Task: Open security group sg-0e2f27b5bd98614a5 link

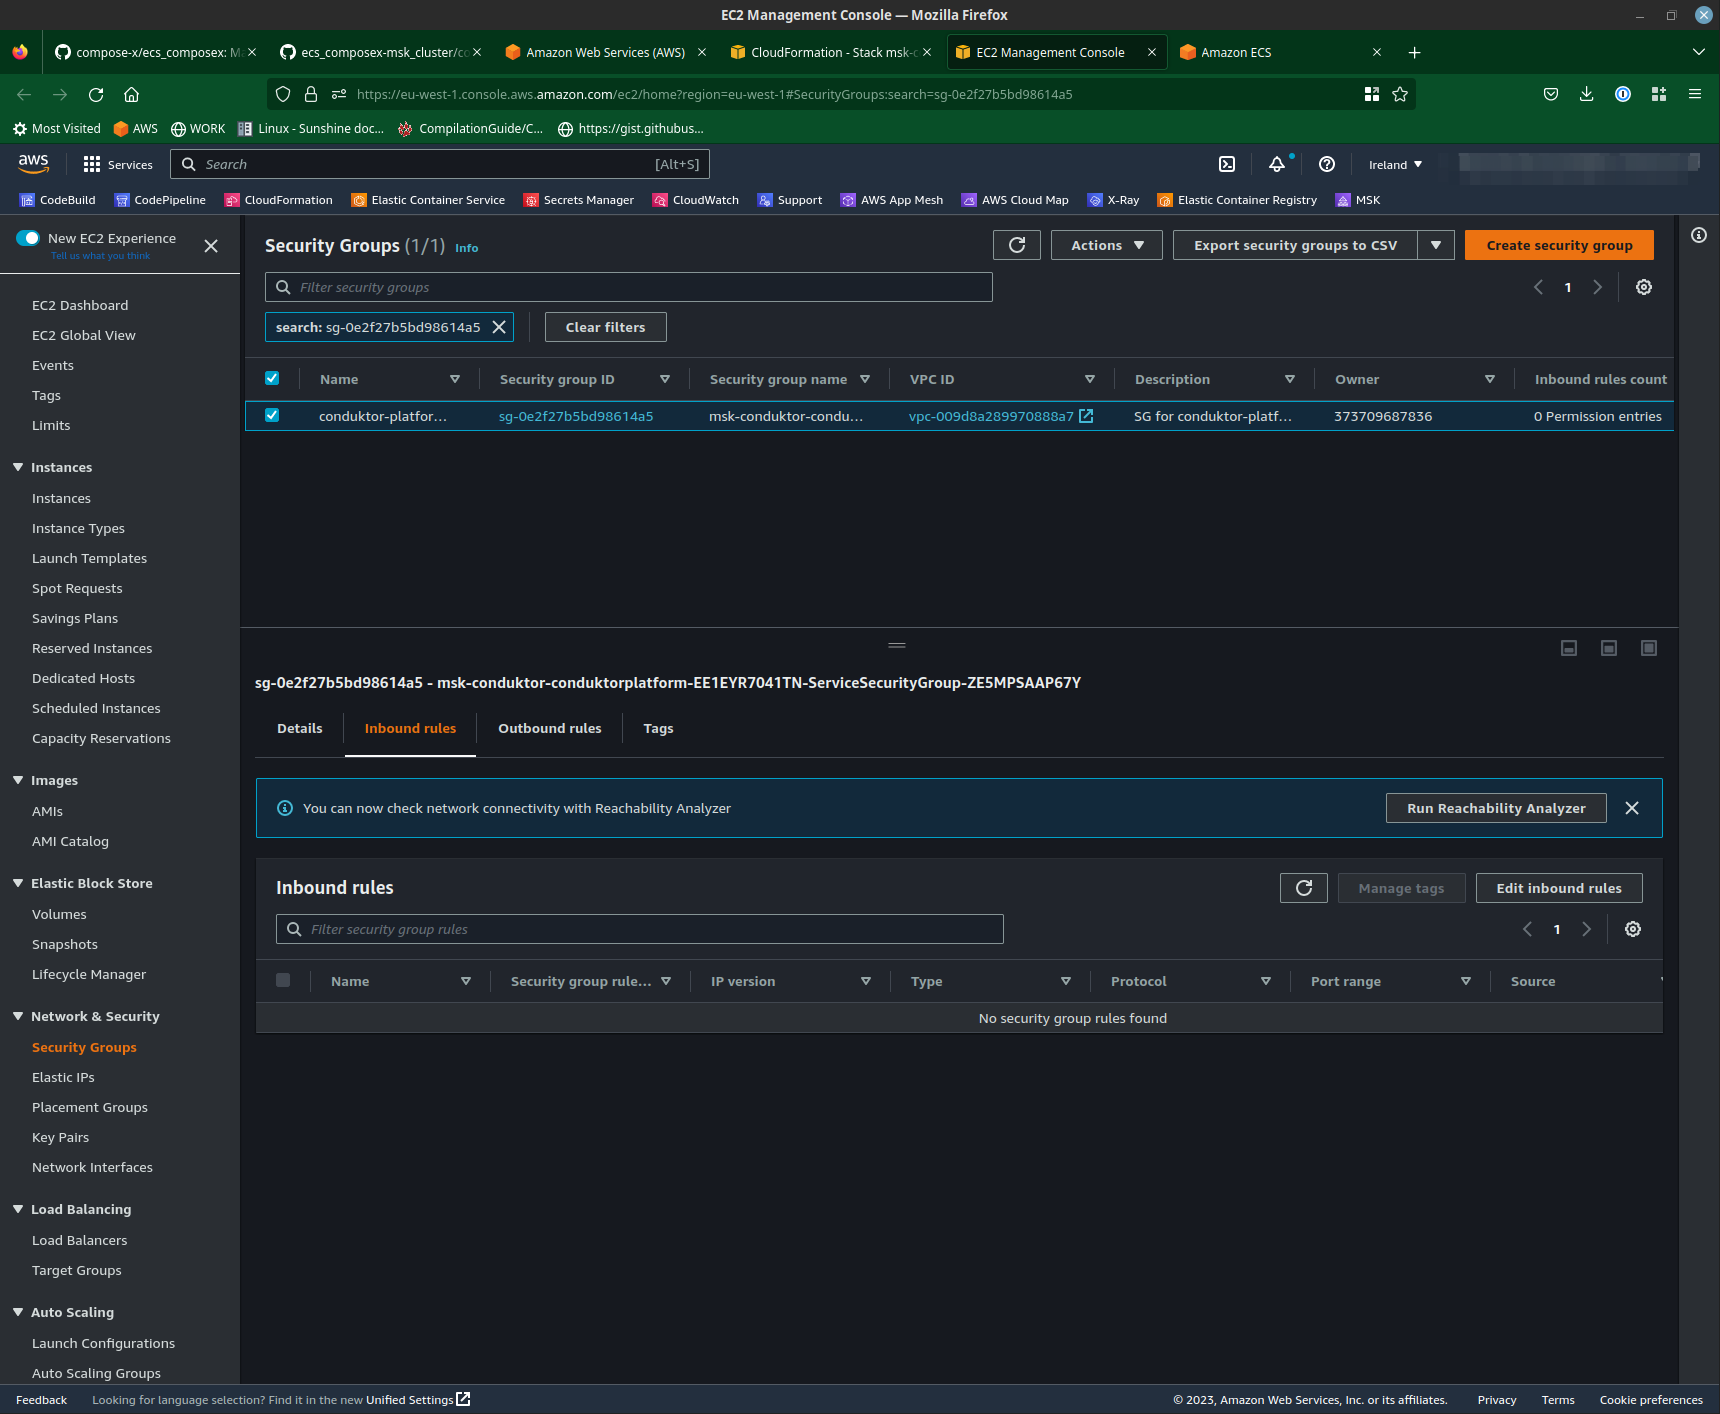Action: [576, 416]
